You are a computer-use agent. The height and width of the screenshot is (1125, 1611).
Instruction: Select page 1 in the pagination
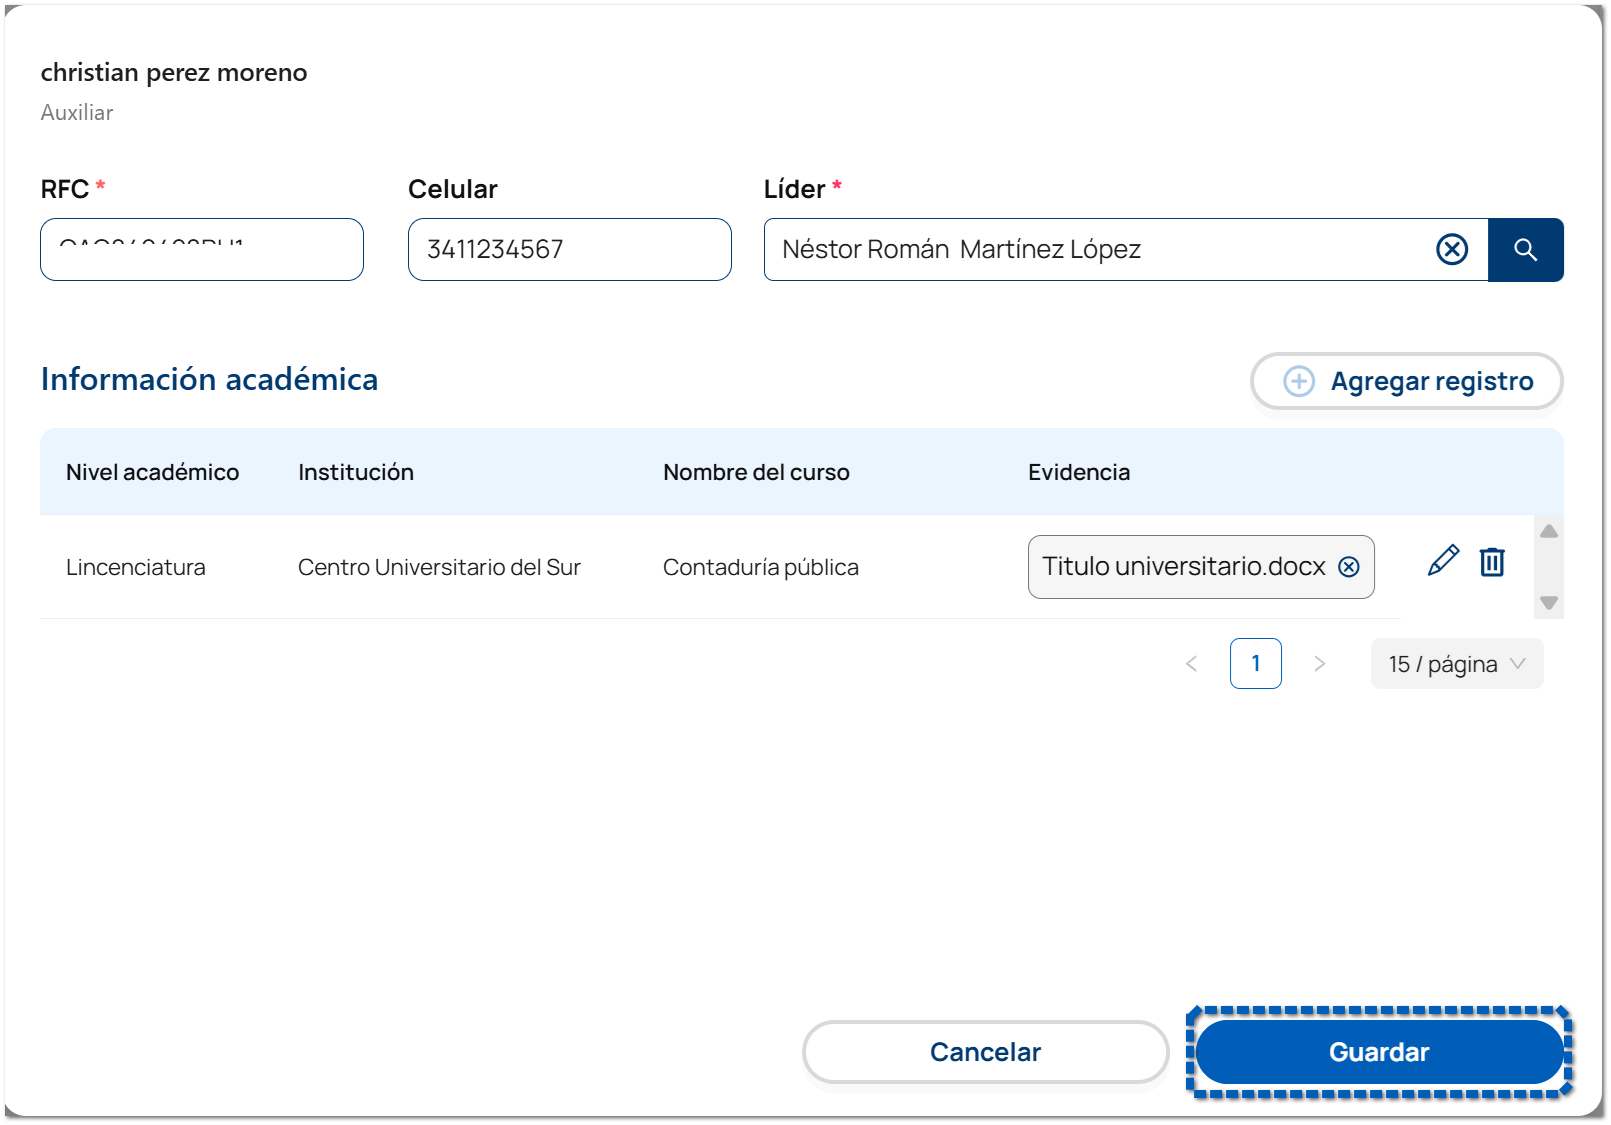point(1255,664)
